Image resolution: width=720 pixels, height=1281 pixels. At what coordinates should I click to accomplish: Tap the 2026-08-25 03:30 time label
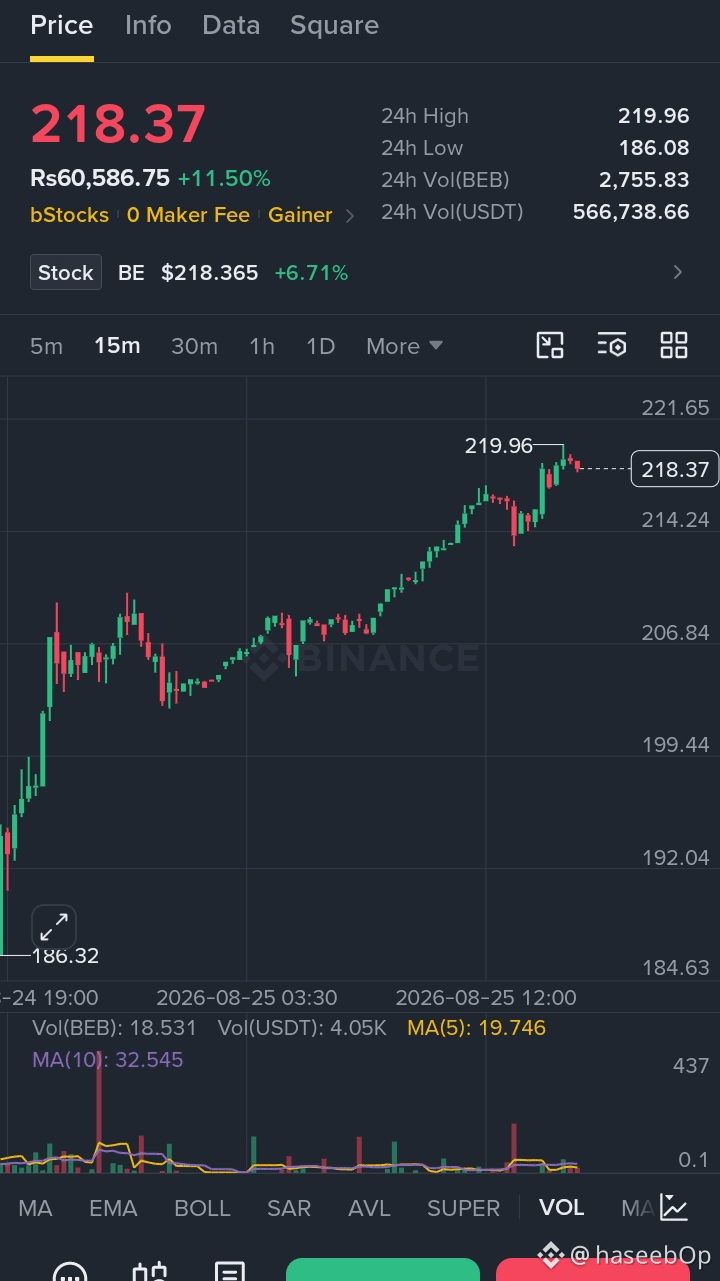point(247,998)
